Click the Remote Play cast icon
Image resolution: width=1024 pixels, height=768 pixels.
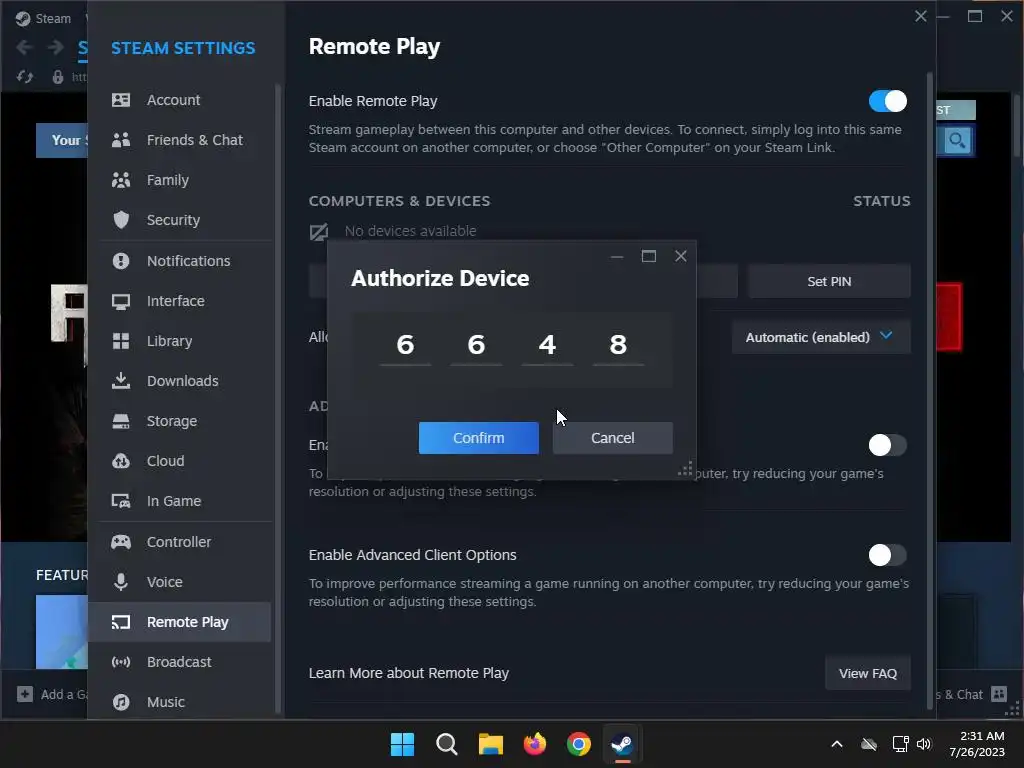(x=121, y=622)
